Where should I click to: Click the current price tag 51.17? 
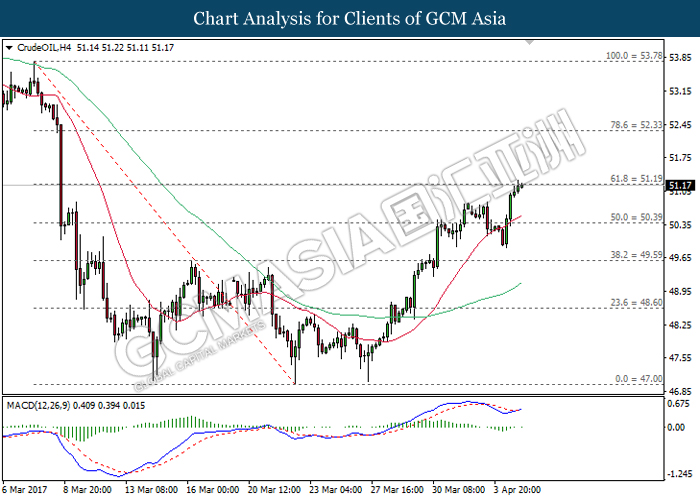tap(680, 185)
